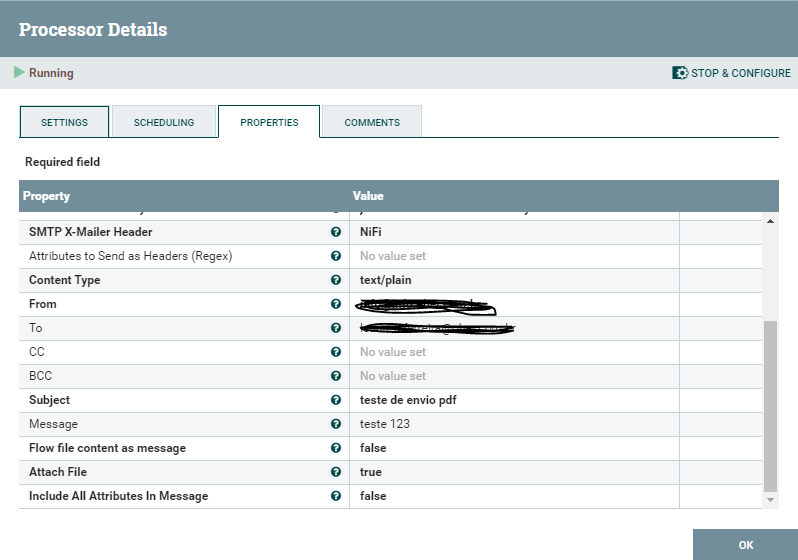Screen dimensions: 798x560
Task: Select the 'teste de envio pdf' value
Action: pyautogui.click(x=408, y=400)
